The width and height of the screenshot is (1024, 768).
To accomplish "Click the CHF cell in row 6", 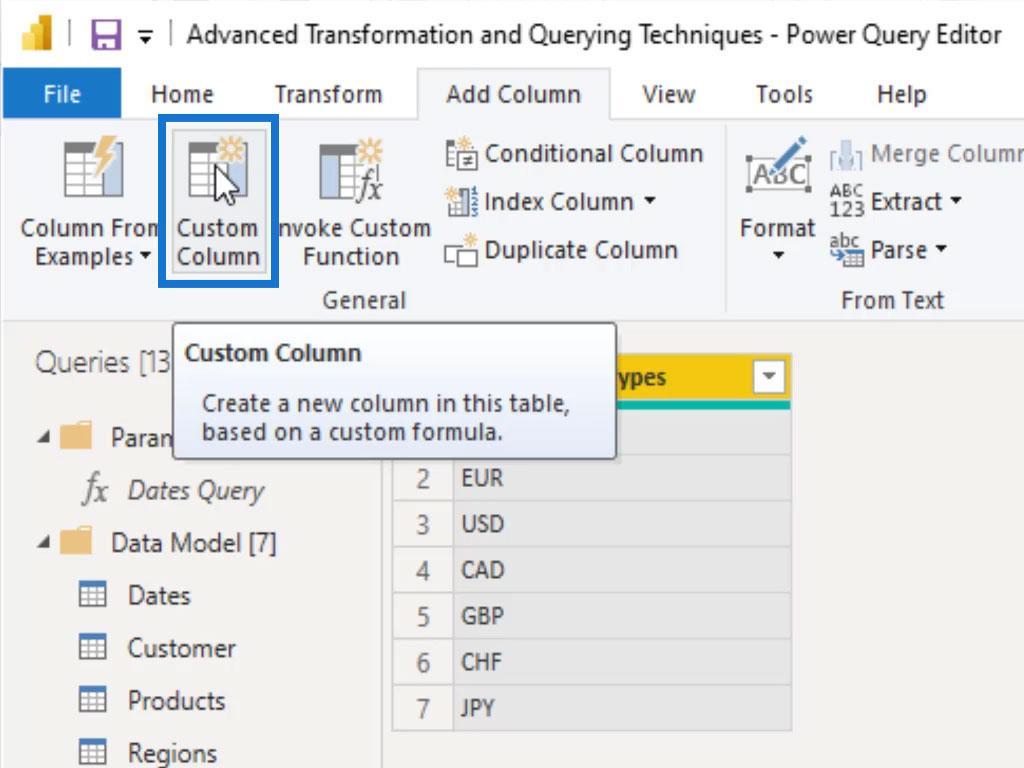I will point(622,662).
